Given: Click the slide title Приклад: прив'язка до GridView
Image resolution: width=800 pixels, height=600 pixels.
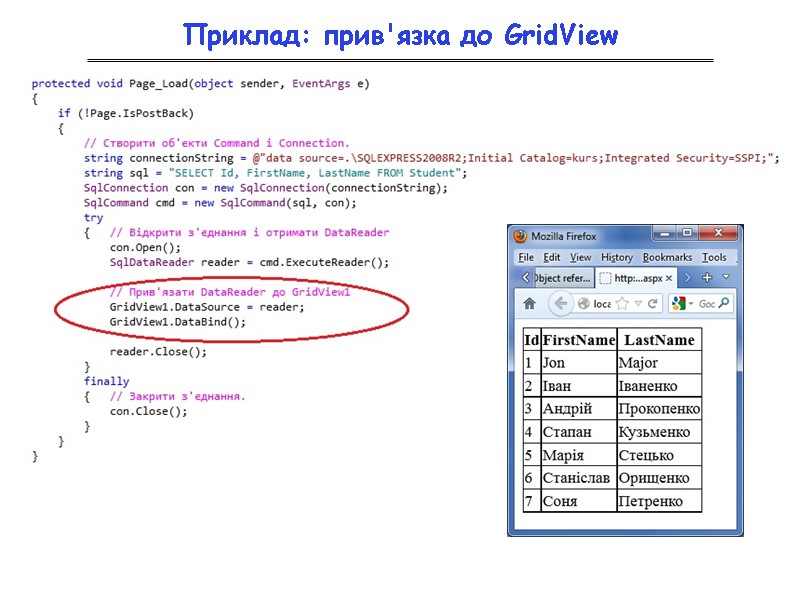Looking at the screenshot, I should point(401,36).
